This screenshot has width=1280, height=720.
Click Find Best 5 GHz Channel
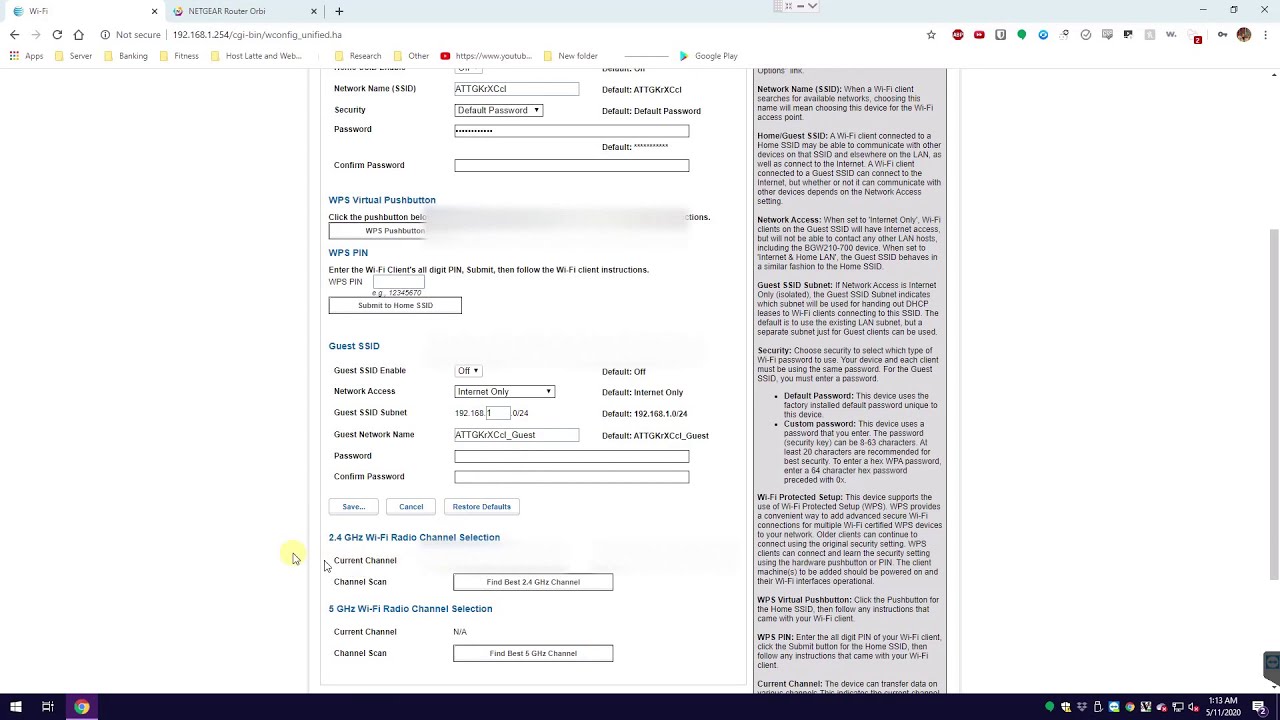pos(533,653)
